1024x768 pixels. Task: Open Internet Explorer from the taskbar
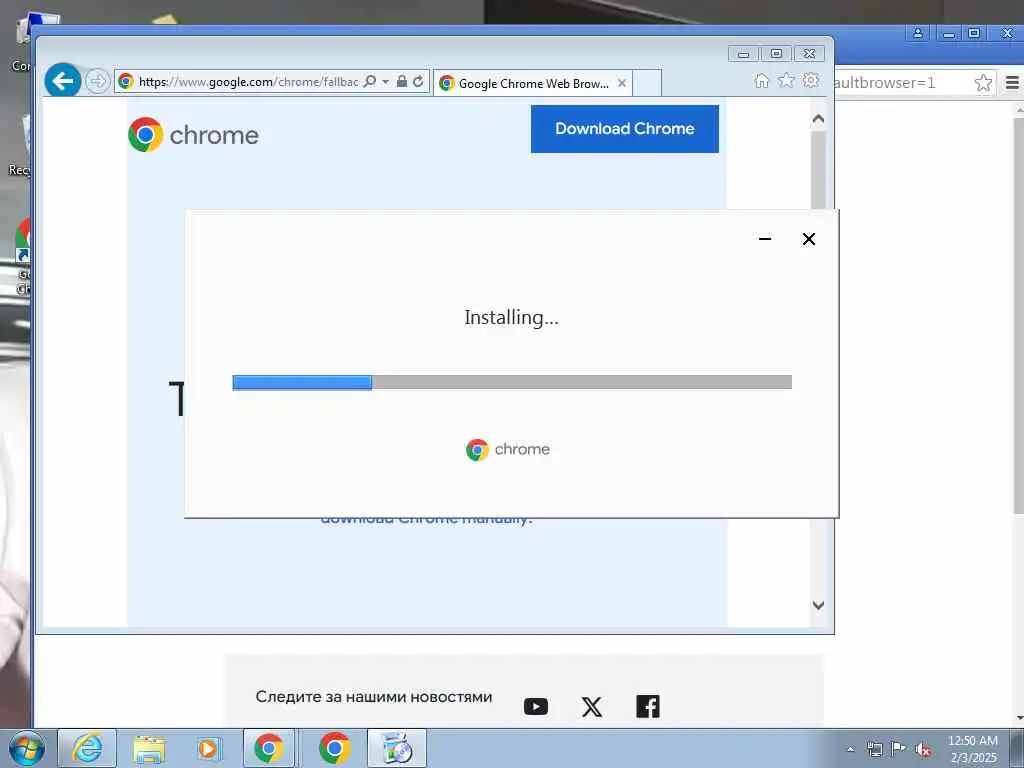click(x=87, y=748)
